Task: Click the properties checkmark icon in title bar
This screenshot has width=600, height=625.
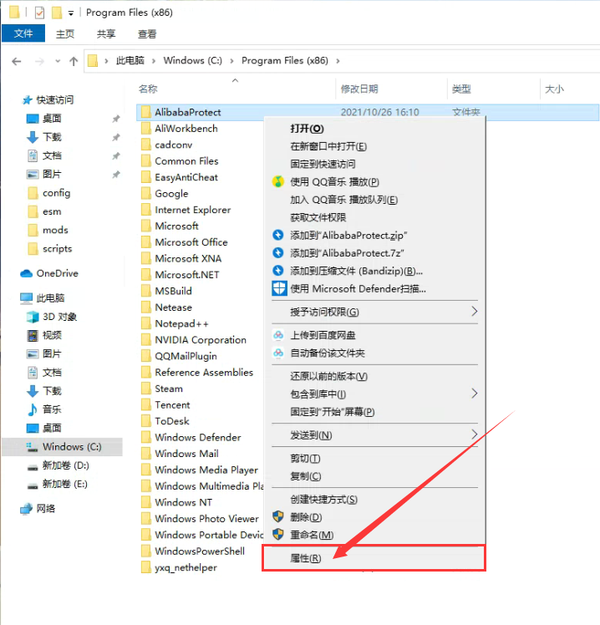Action: pos(39,13)
